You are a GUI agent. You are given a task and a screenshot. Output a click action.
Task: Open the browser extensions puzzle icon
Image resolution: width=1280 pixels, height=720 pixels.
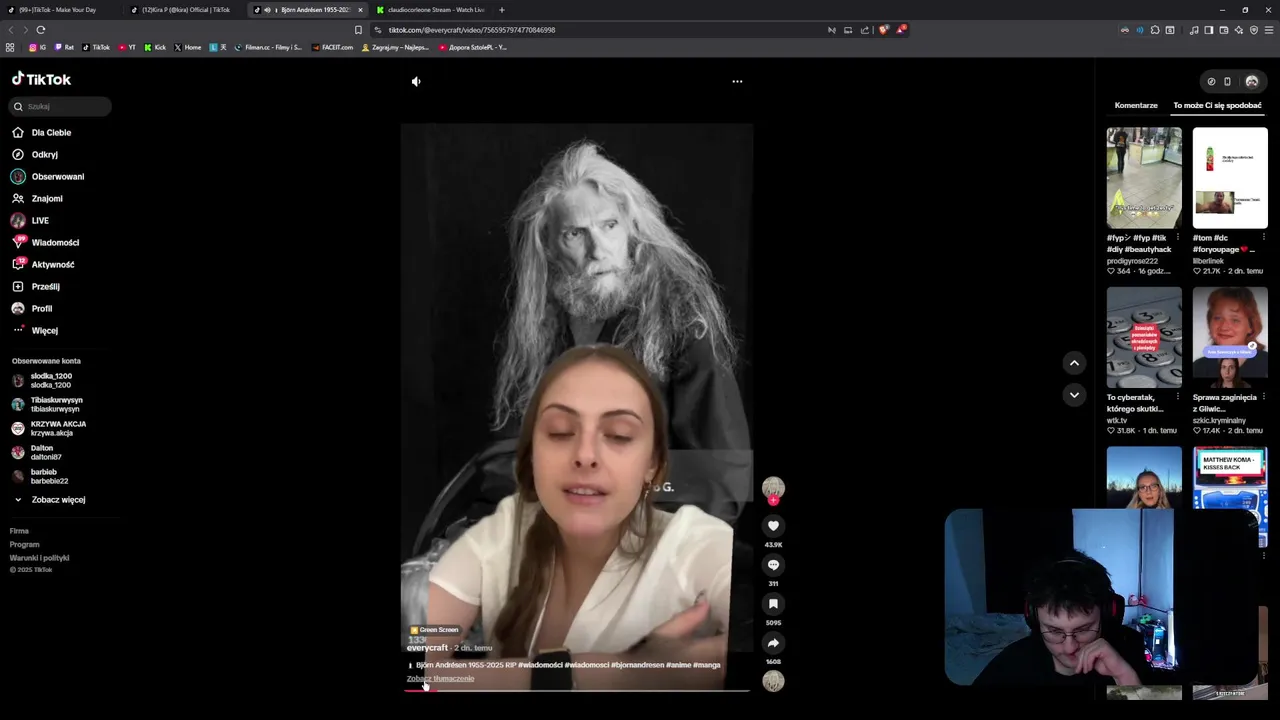(x=1155, y=30)
